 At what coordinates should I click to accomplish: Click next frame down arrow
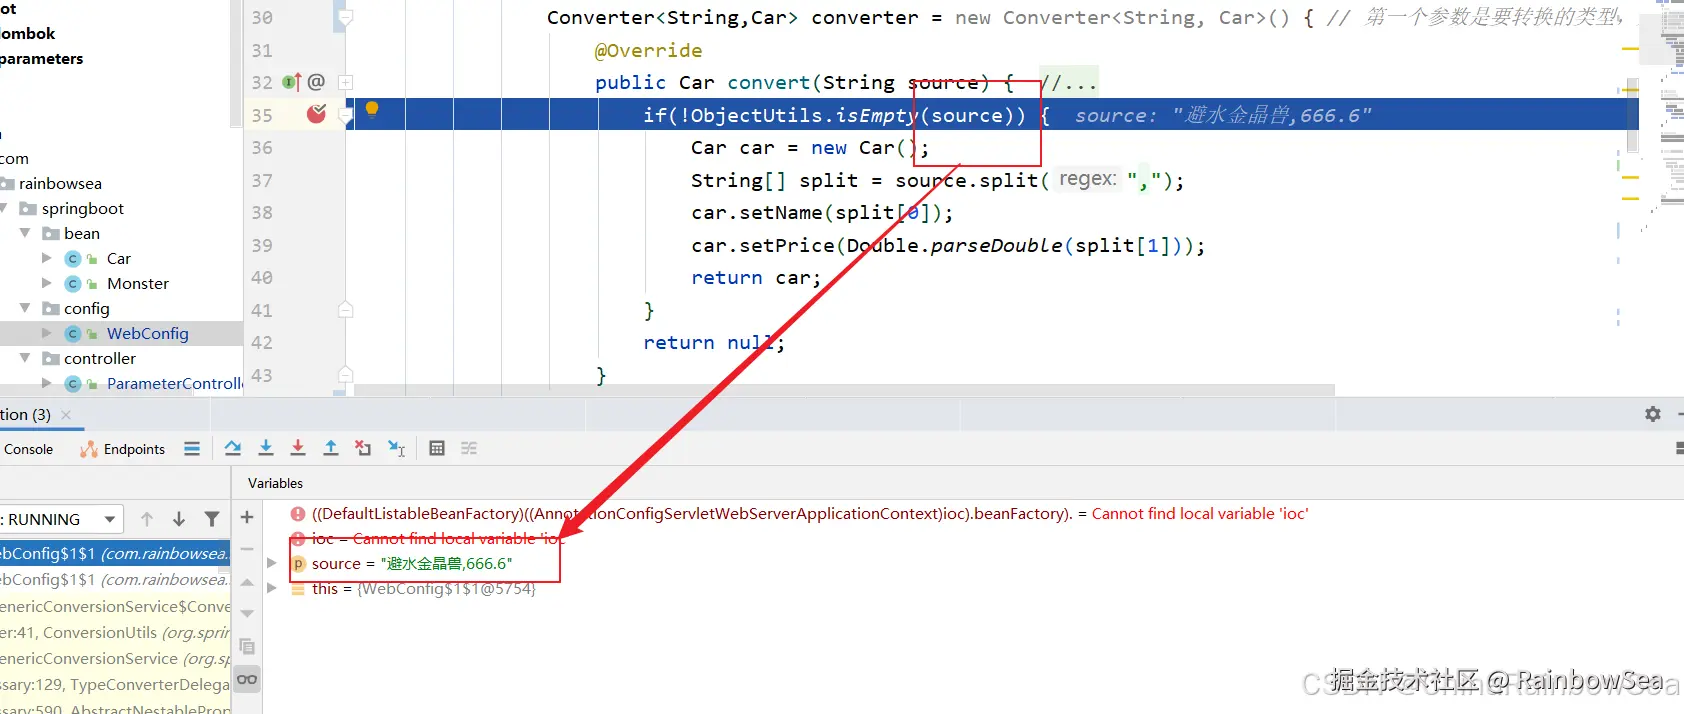pos(179,519)
